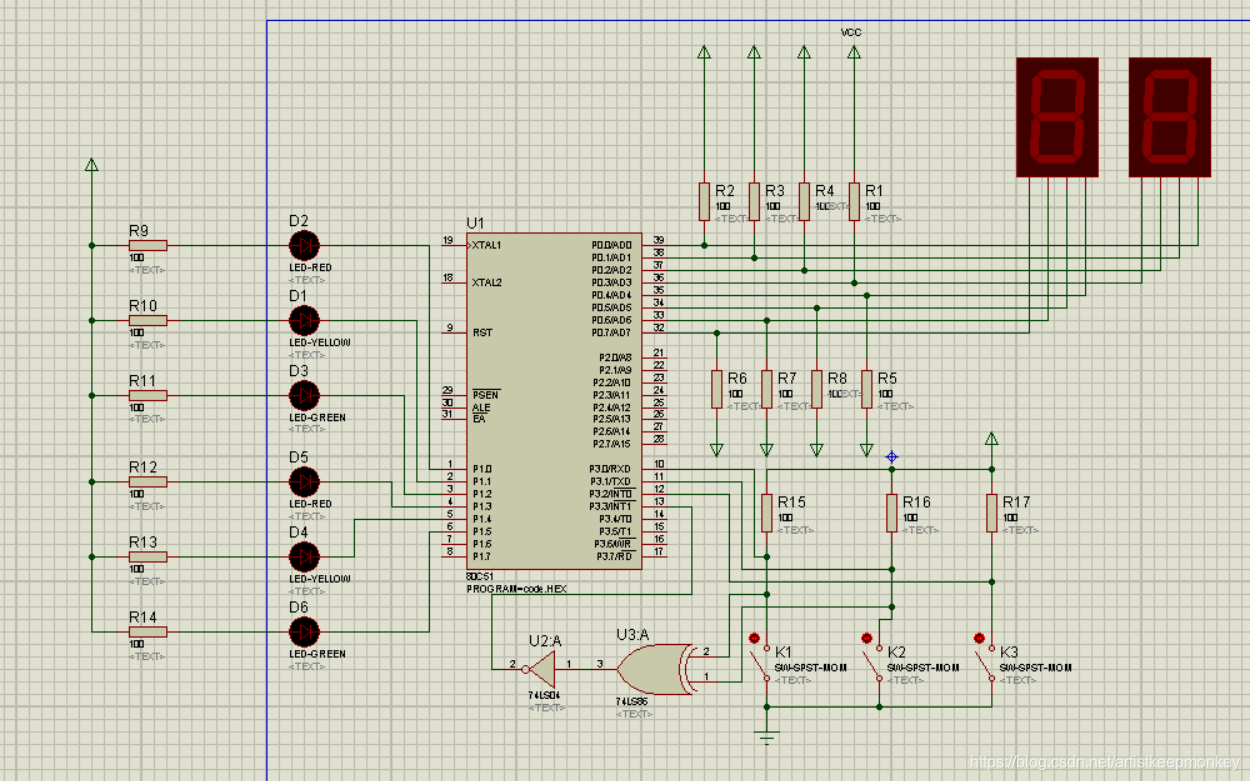Select resistor R1 body under VCC
This screenshot has height=781, width=1250.
[854, 201]
